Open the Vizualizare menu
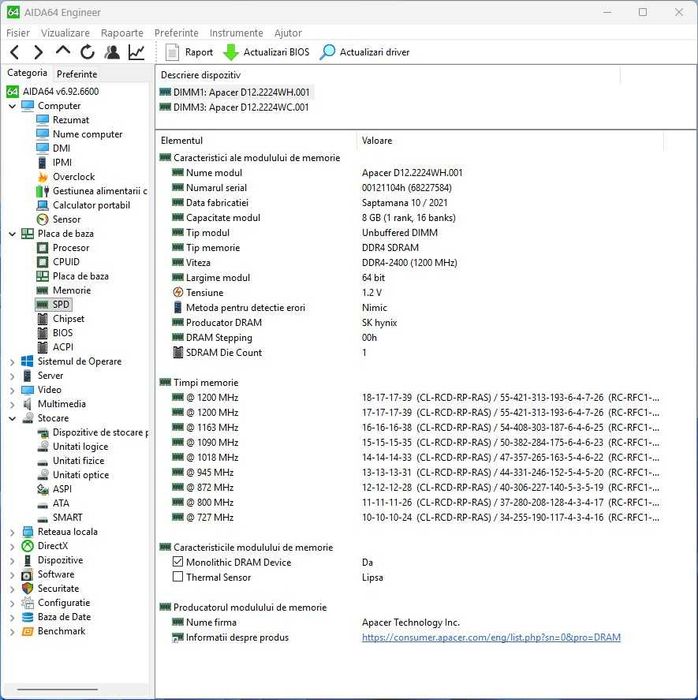The width and height of the screenshot is (698, 700). (65, 33)
